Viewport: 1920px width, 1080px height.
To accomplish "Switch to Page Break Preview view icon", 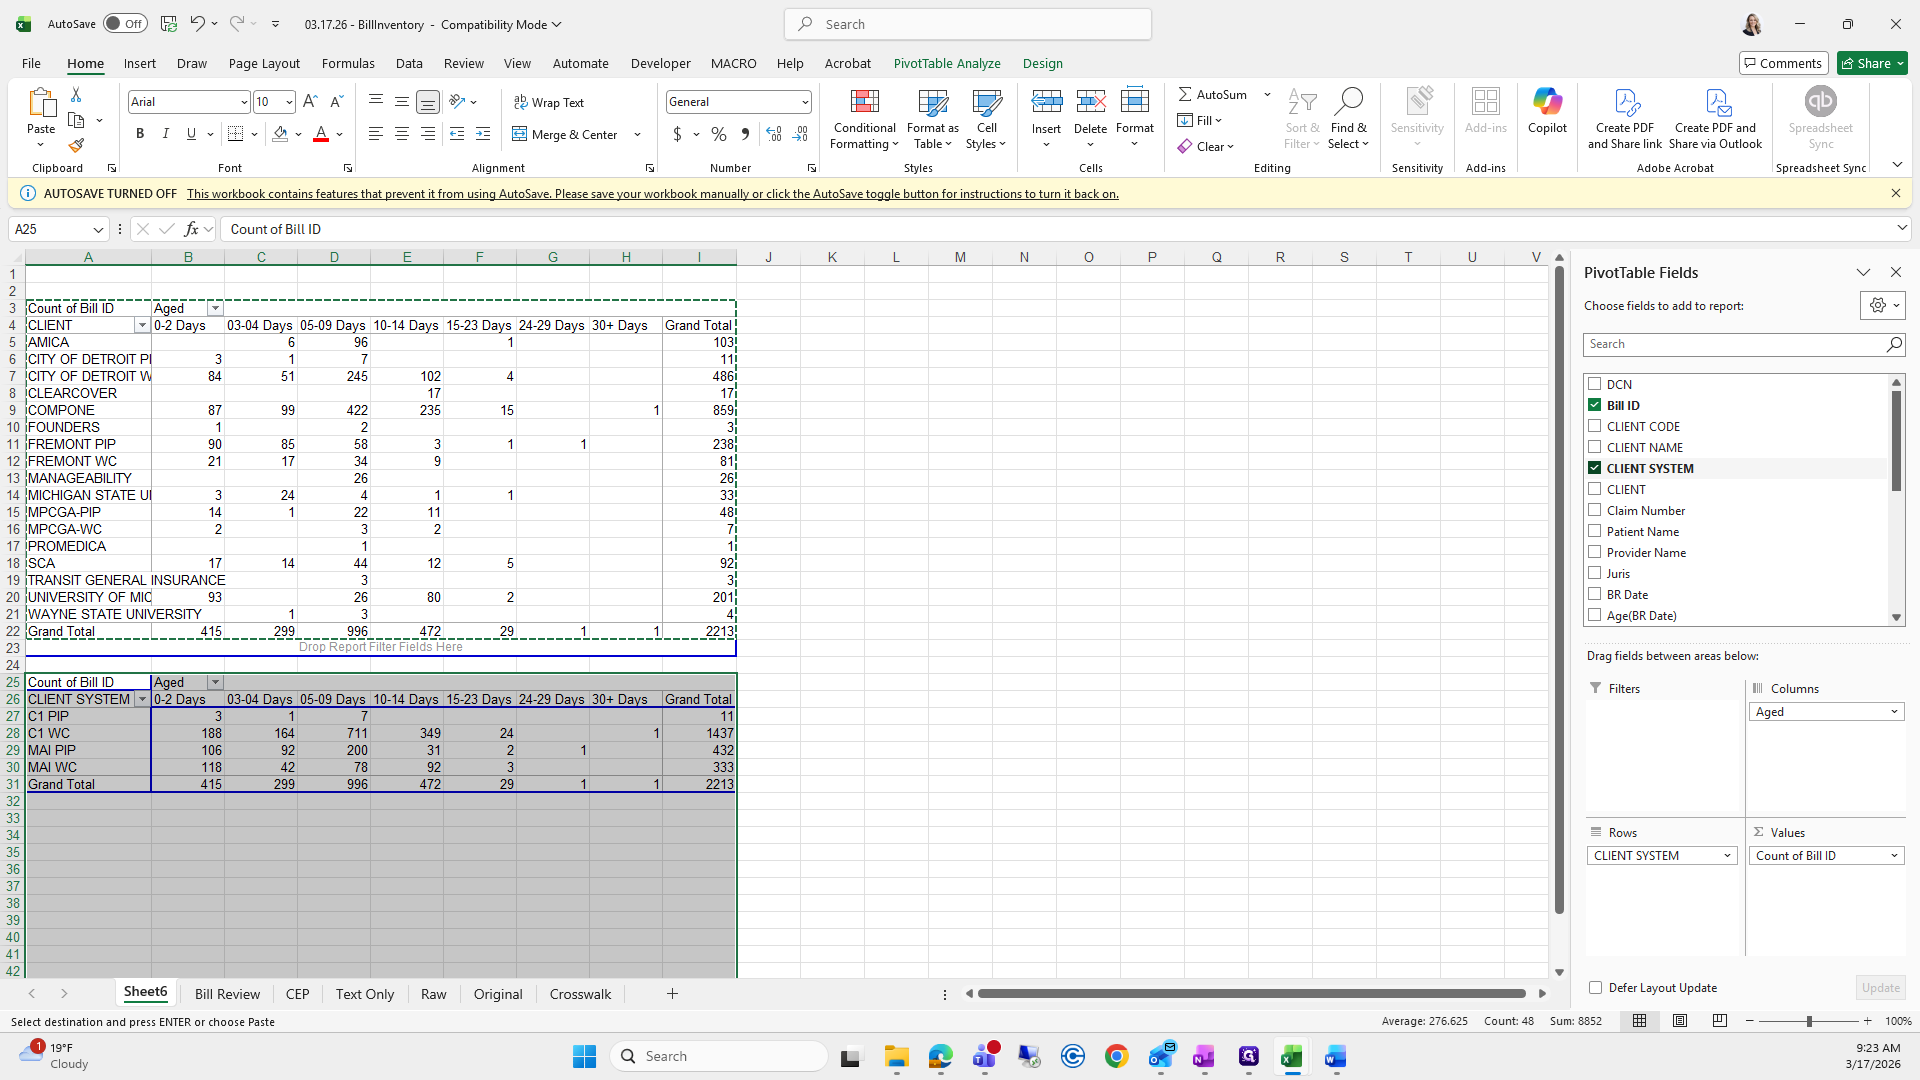I will 1719,1021.
